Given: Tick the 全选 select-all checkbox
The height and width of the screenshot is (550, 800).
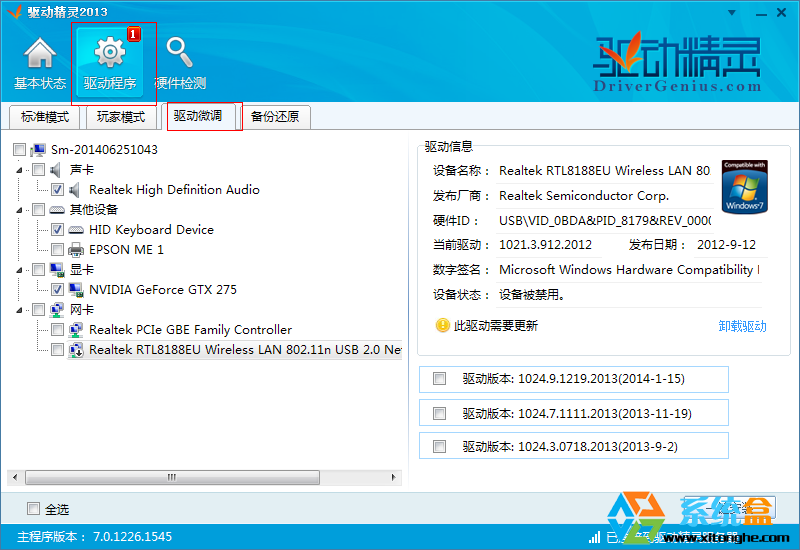Looking at the screenshot, I should (x=33, y=509).
